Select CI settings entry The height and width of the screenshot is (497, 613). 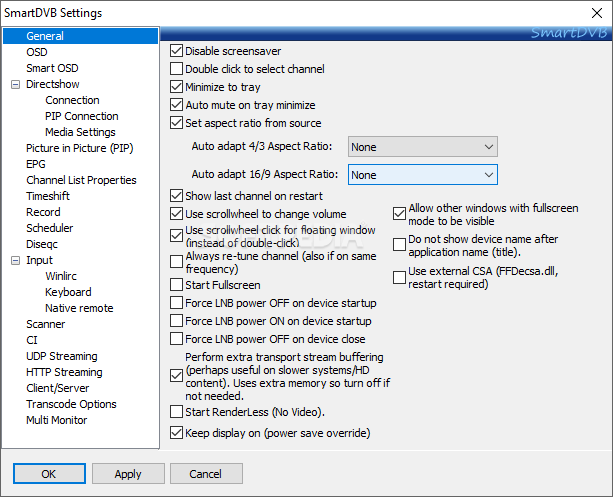[32, 340]
